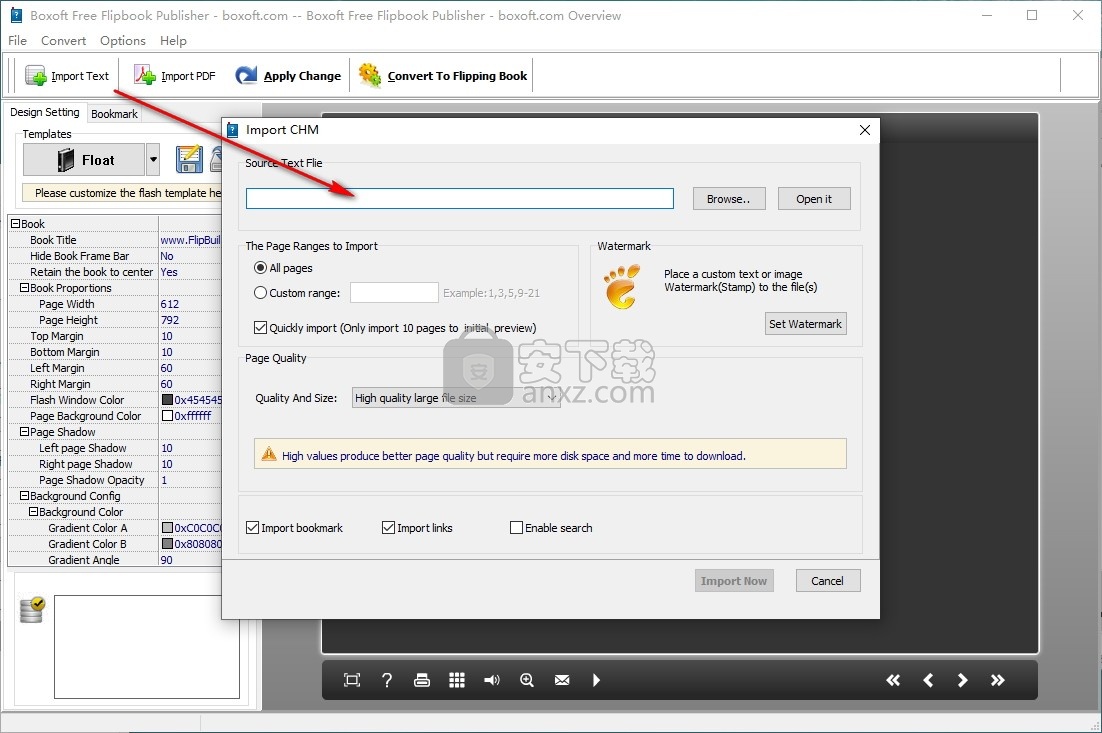Image resolution: width=1102 pixels, height=733 pixels.
Task: Click the Open it button
Action: click(x=814, y=199)
